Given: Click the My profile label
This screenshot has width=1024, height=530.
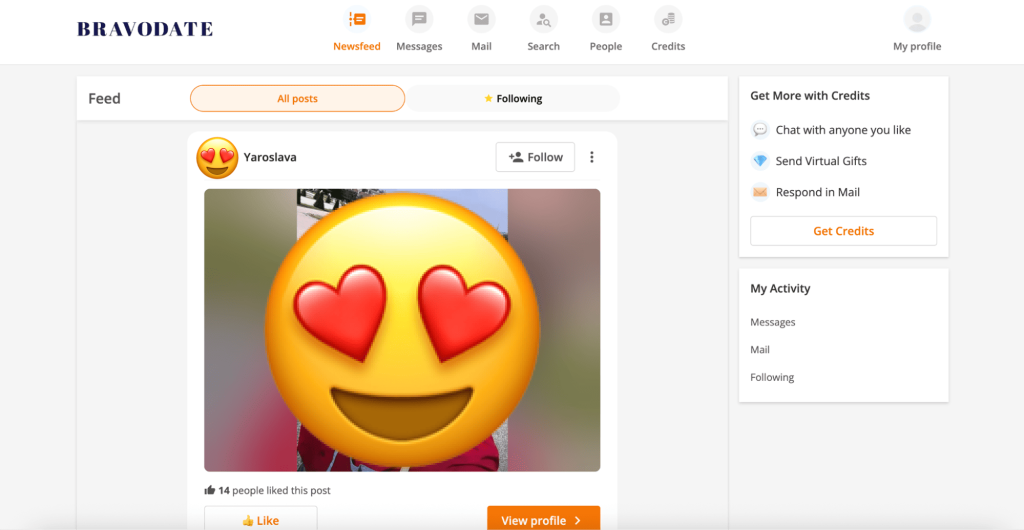Looking at the screenshot, I should (x=917, y=46).
